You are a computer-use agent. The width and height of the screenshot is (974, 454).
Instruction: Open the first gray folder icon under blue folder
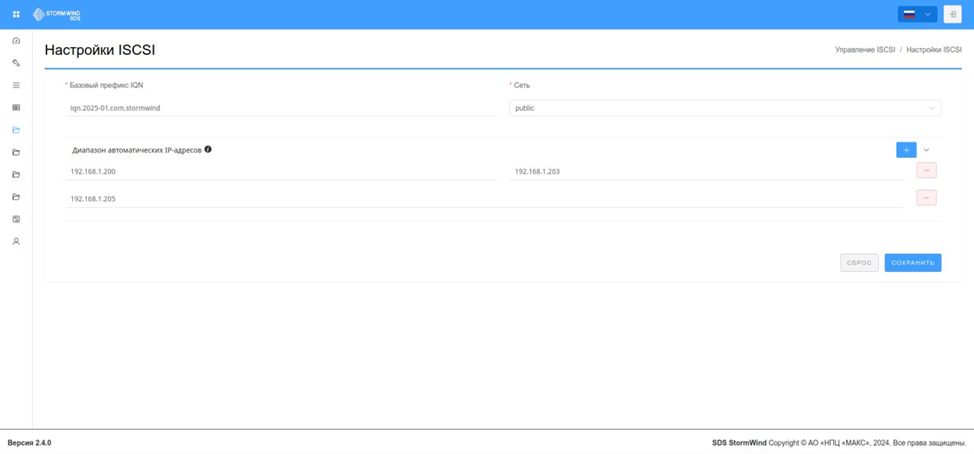coord(16,152)
